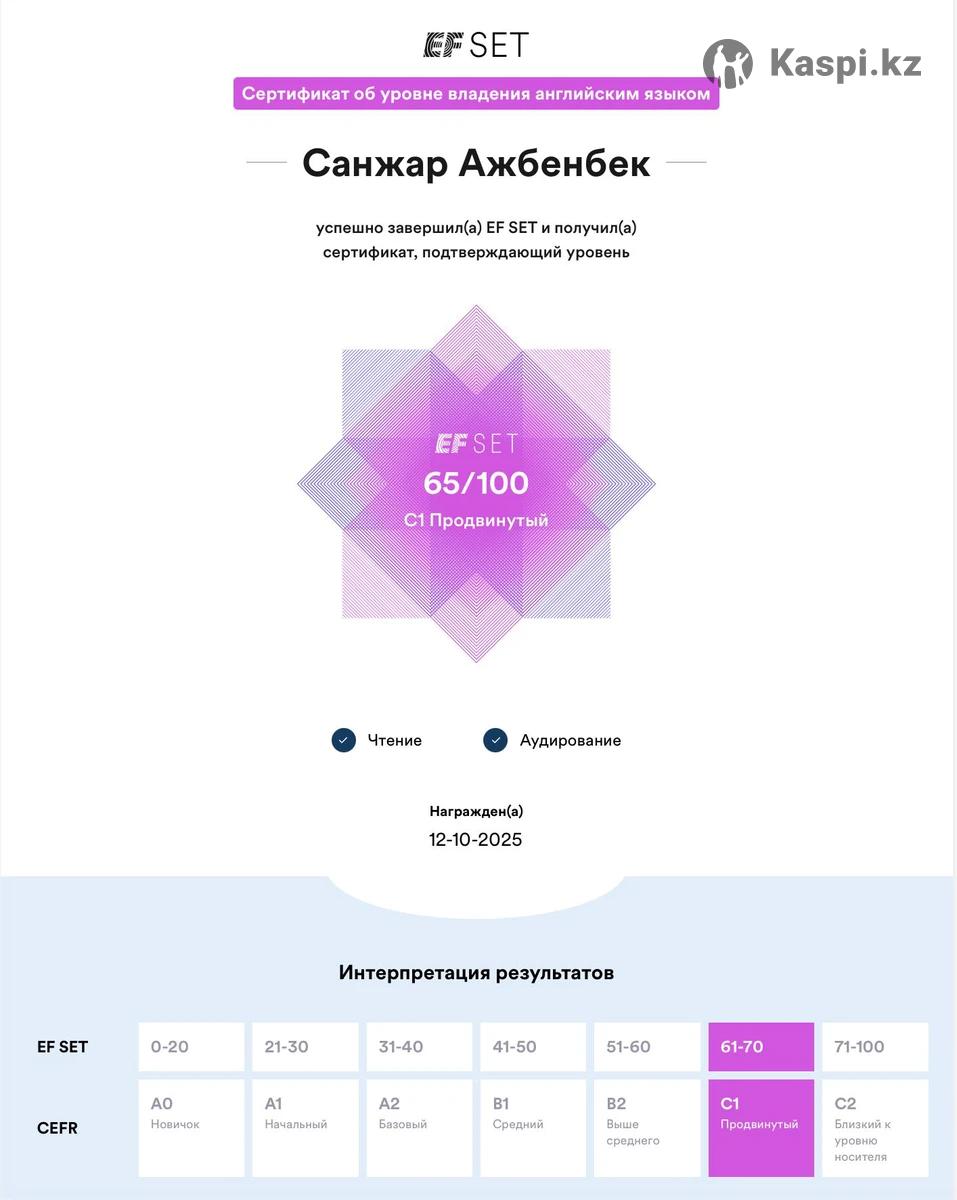Click the A2 Базовый CEFR cell
Screen dimensions: 957x1200
click(419, 1128)
